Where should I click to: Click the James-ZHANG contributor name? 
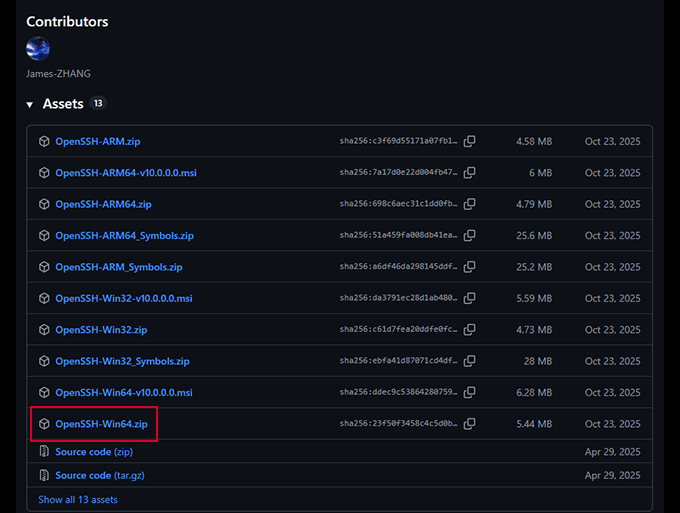click(58, 74)
